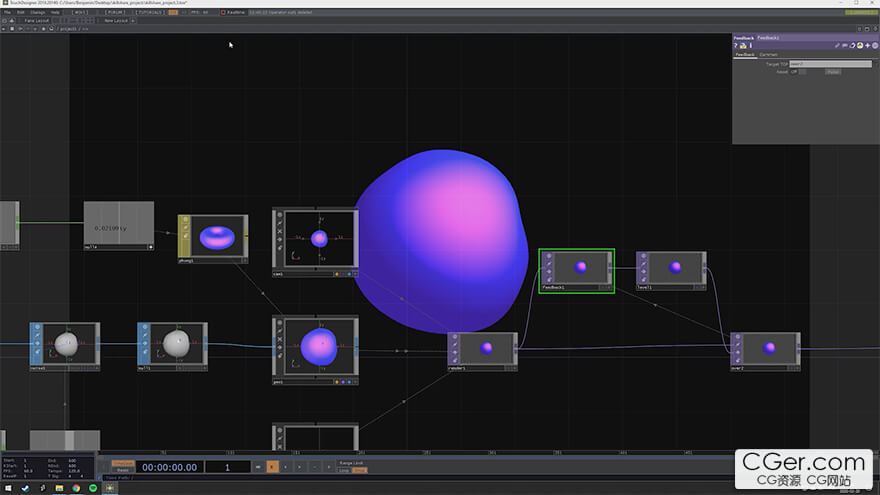Switch to the Common parameter tab
The height and width of the screenshot is (495, 880).
[x=768, y=54]
